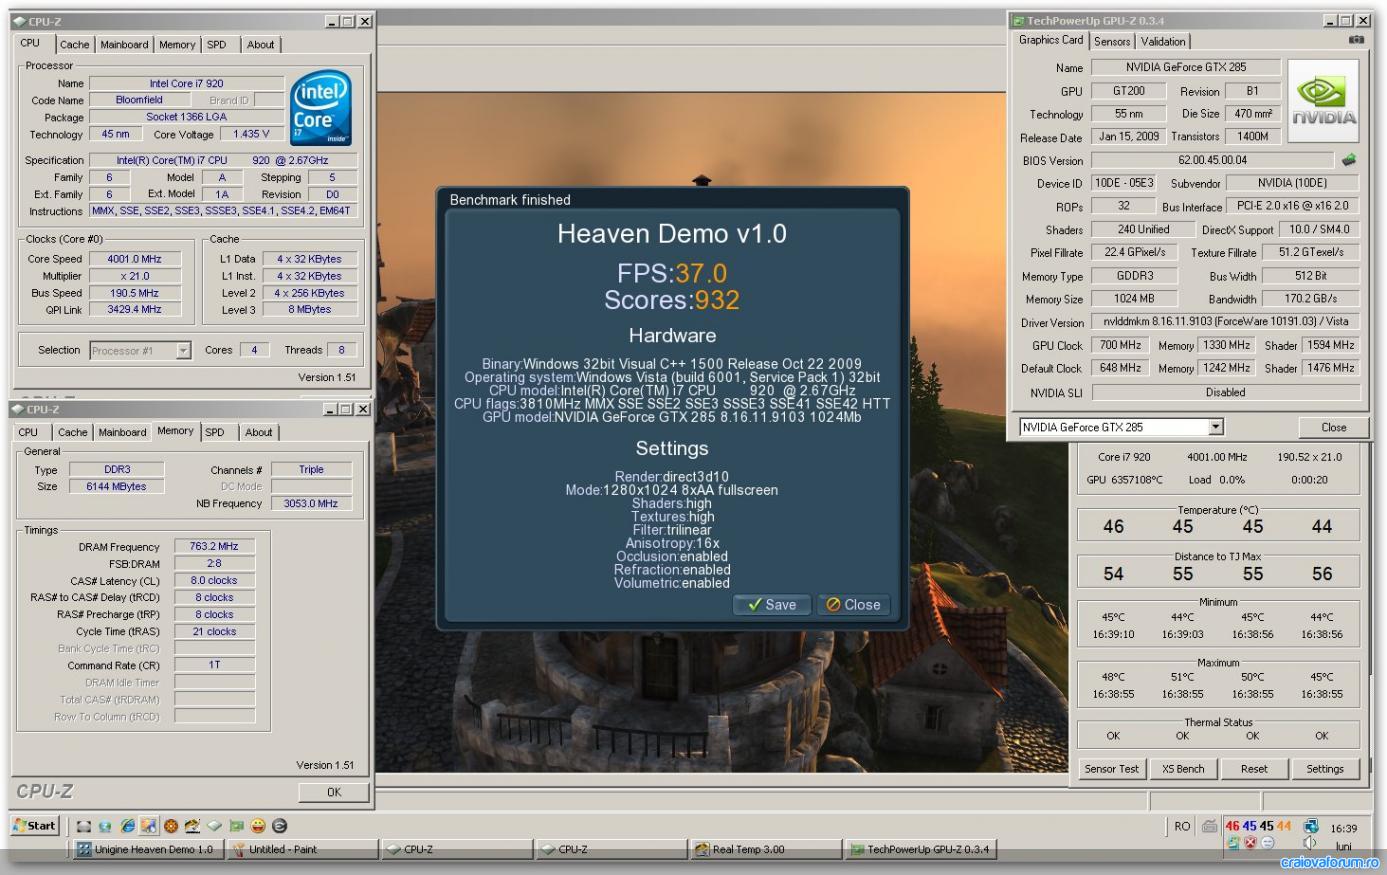Open Real Temp Settings
The height and width of the screenshot is (875, 1387).
pos(1325,769)
